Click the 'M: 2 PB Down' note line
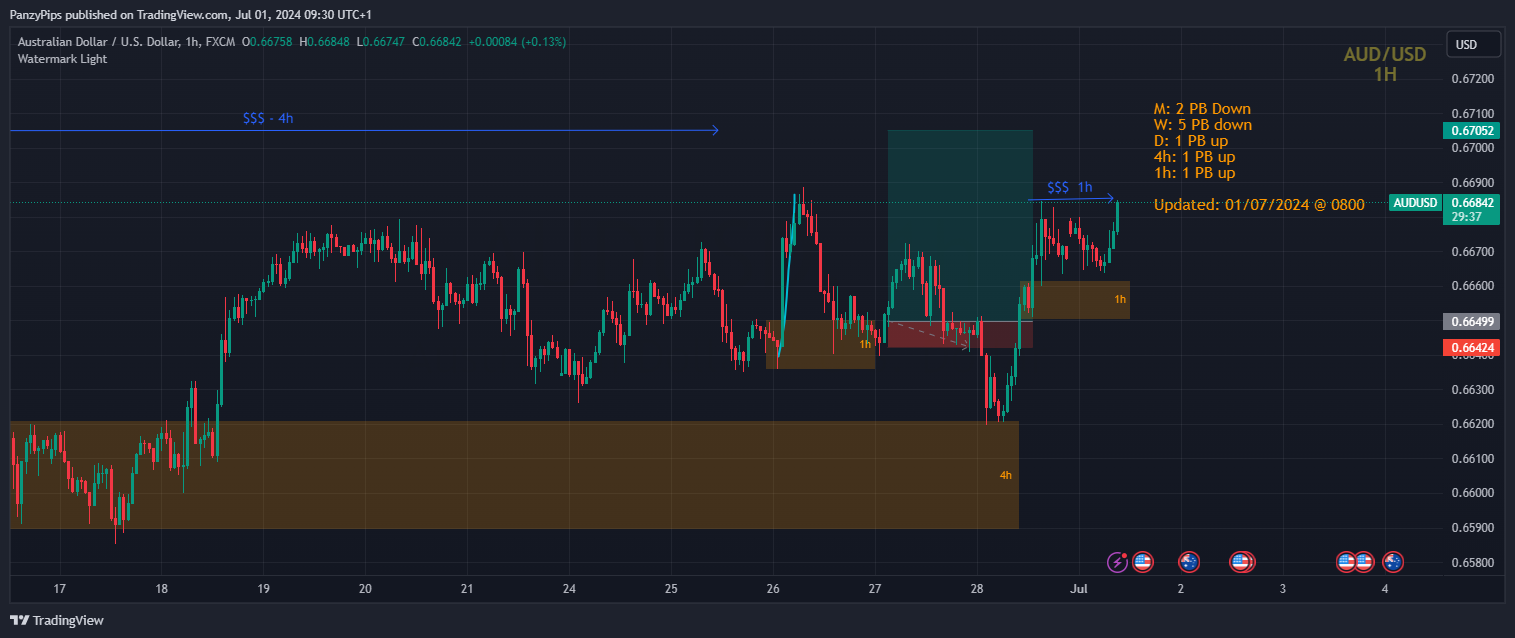The image size is (1515, 638). [1202, 109]
